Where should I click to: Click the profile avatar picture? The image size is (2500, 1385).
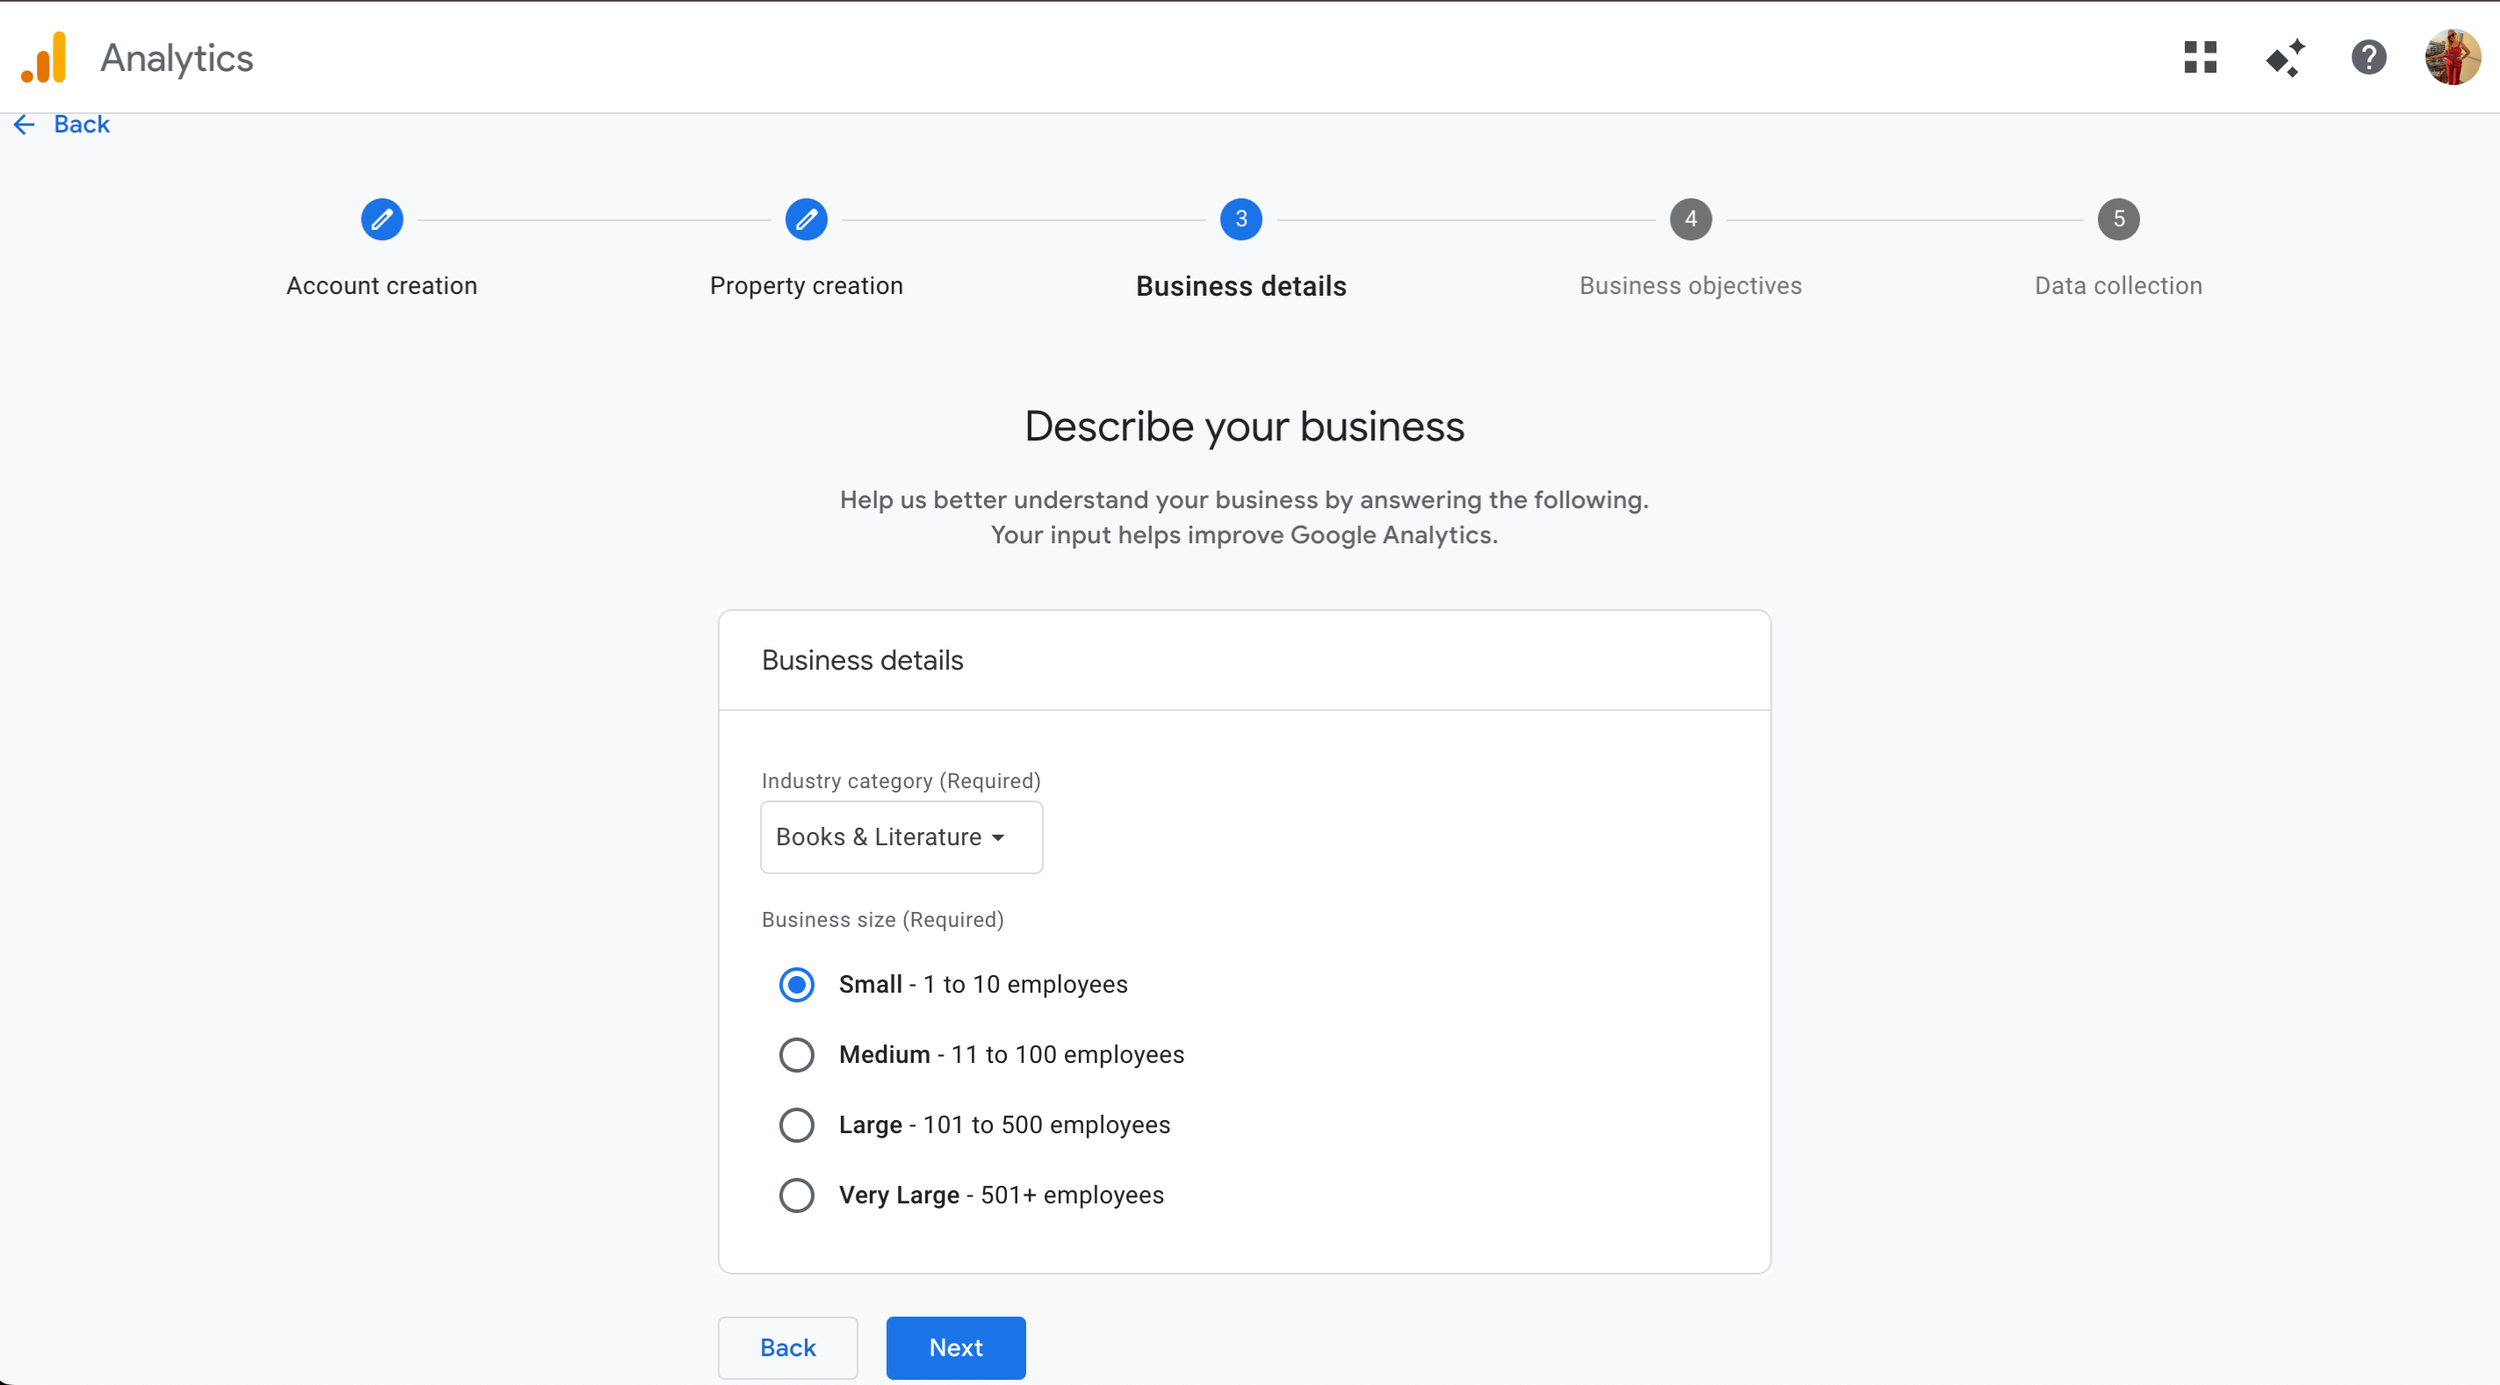click(2452, 58)
